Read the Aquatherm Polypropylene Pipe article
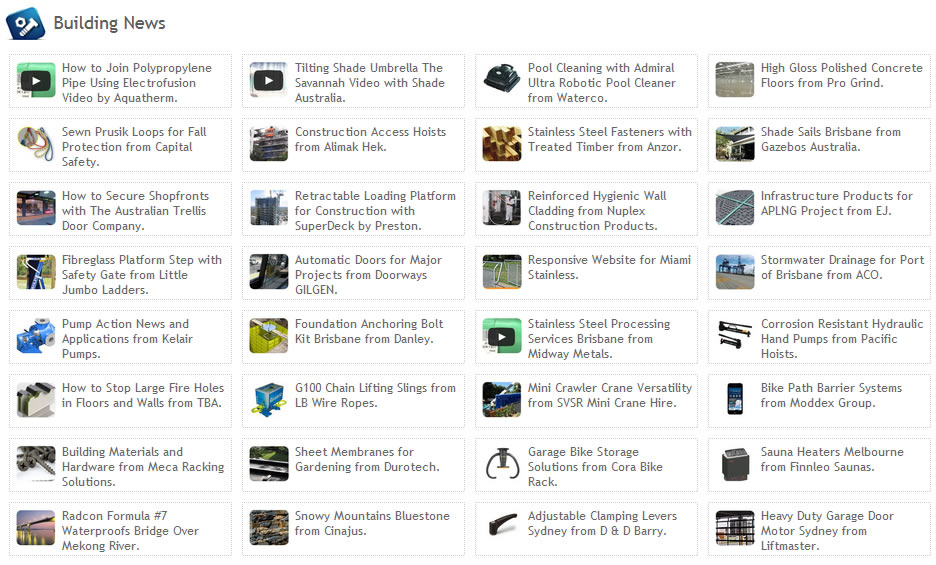This screenshot has width=936, height=565. tap(137, 83)
